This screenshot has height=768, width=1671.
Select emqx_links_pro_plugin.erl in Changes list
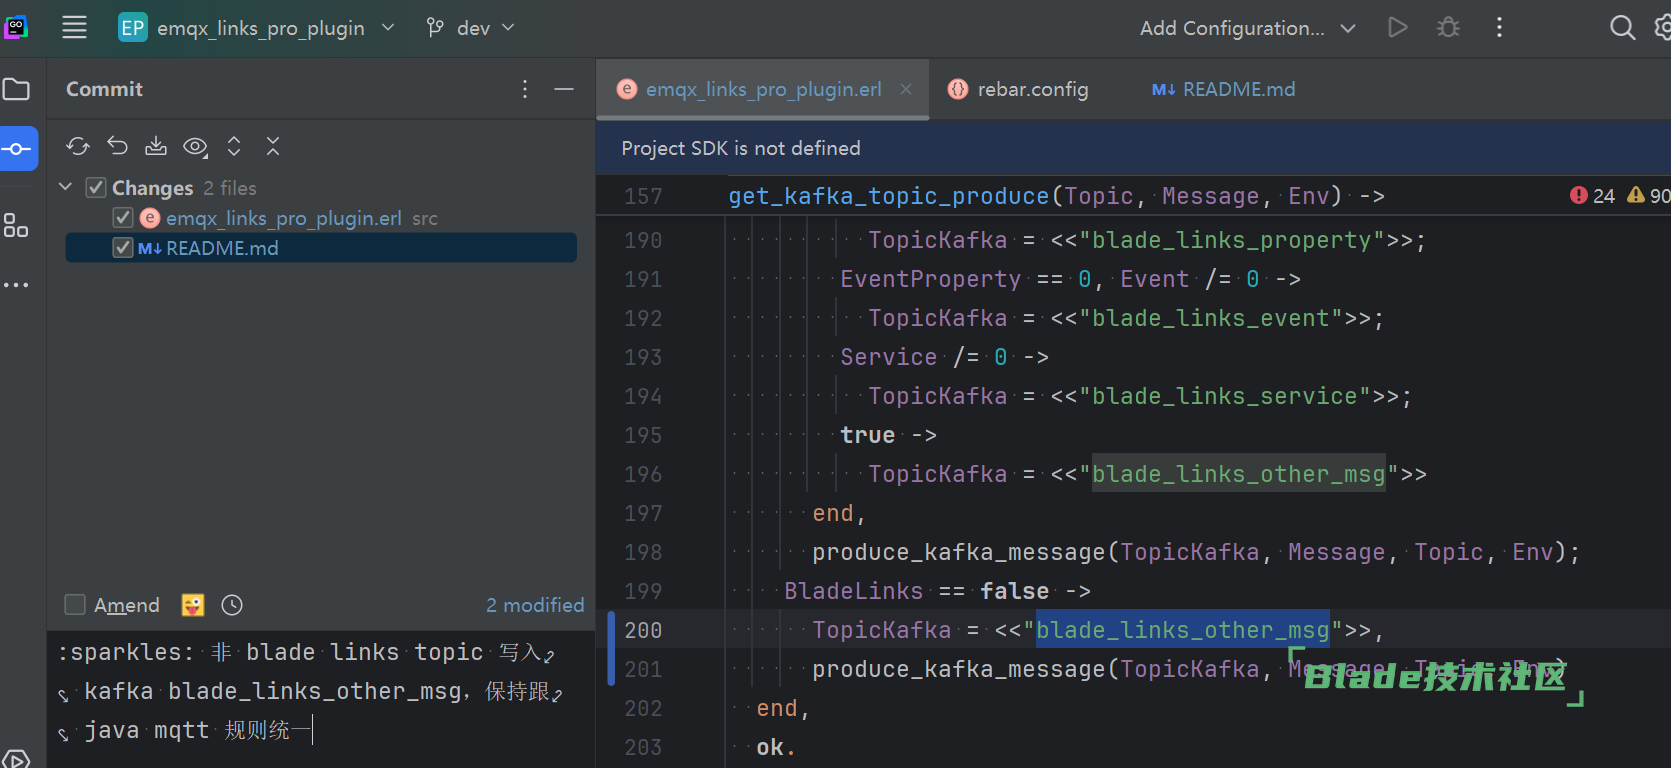(284, 218)
